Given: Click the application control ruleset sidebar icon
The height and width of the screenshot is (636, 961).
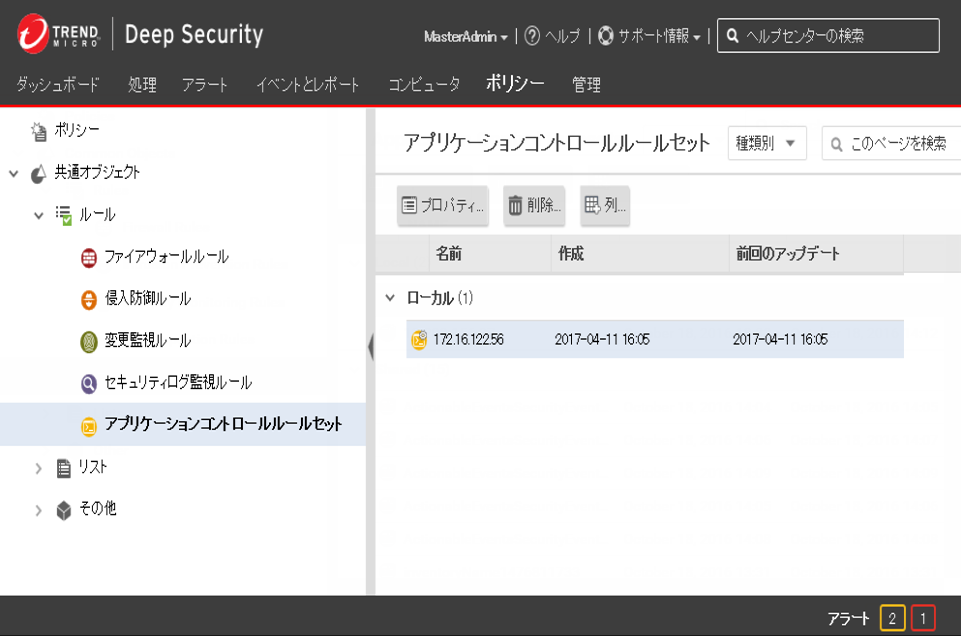Looking at the screenshot, I should click(89, 425).
